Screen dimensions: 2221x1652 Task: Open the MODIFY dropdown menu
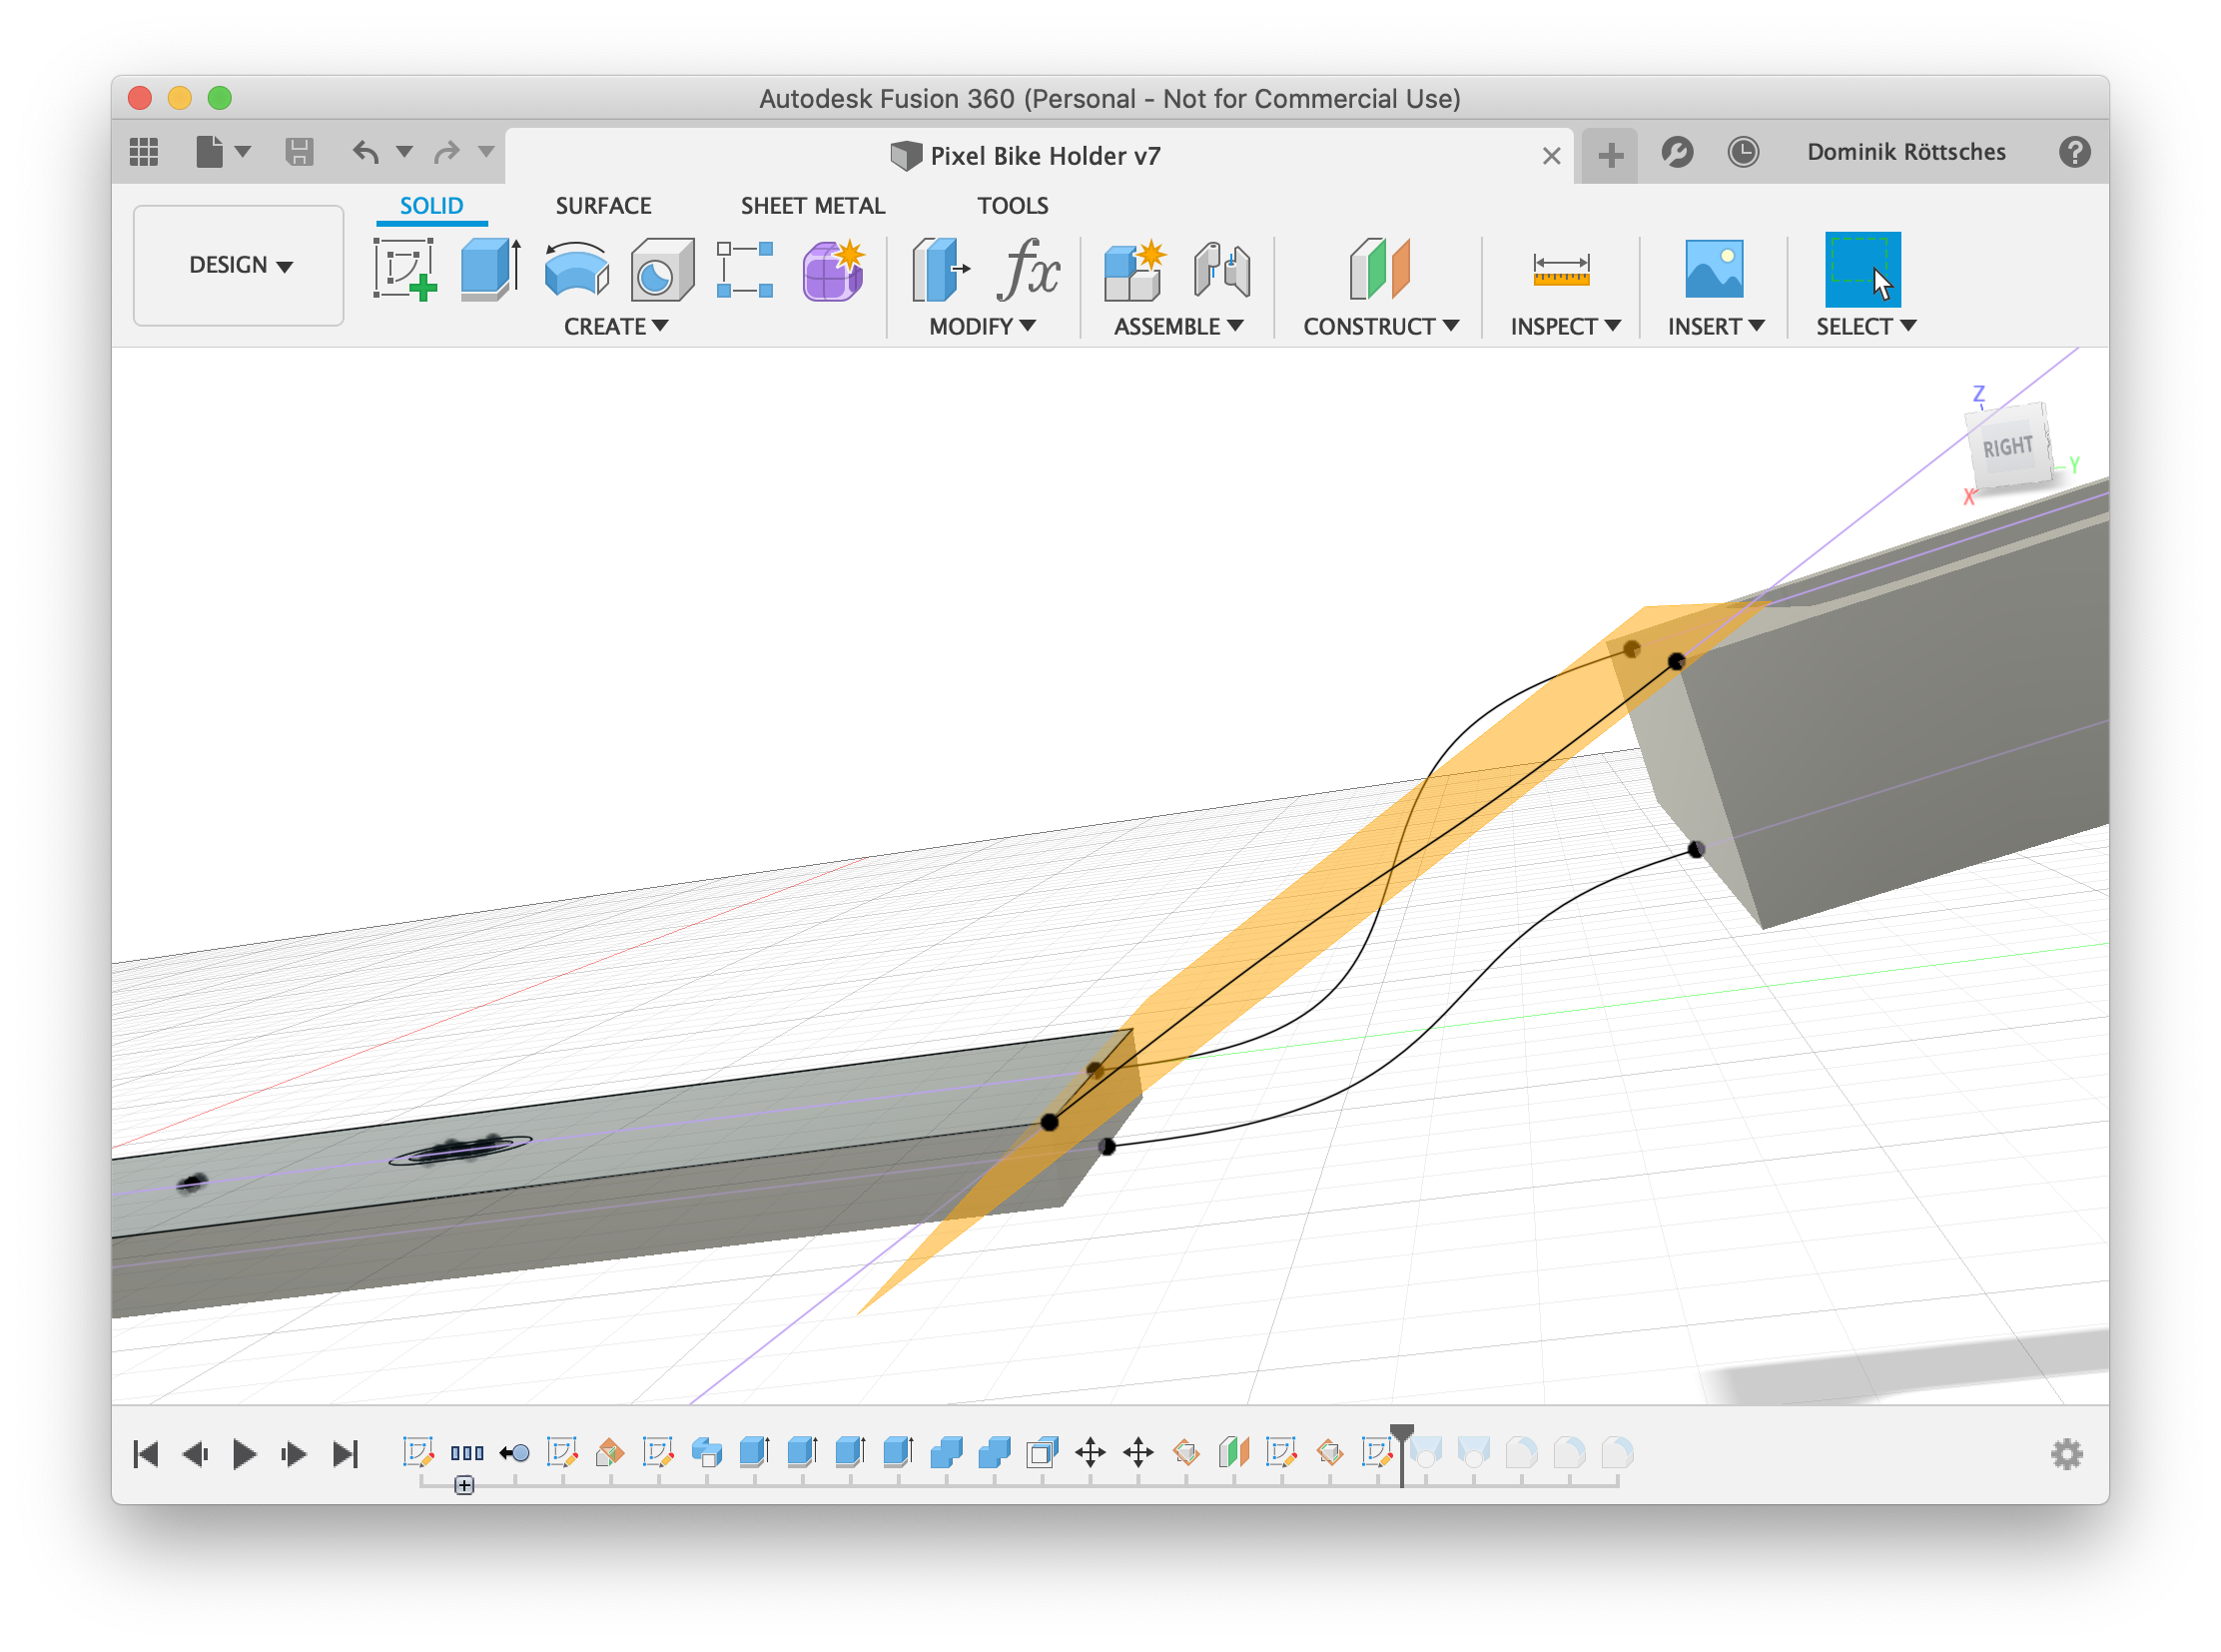click(x=982, y=326)
